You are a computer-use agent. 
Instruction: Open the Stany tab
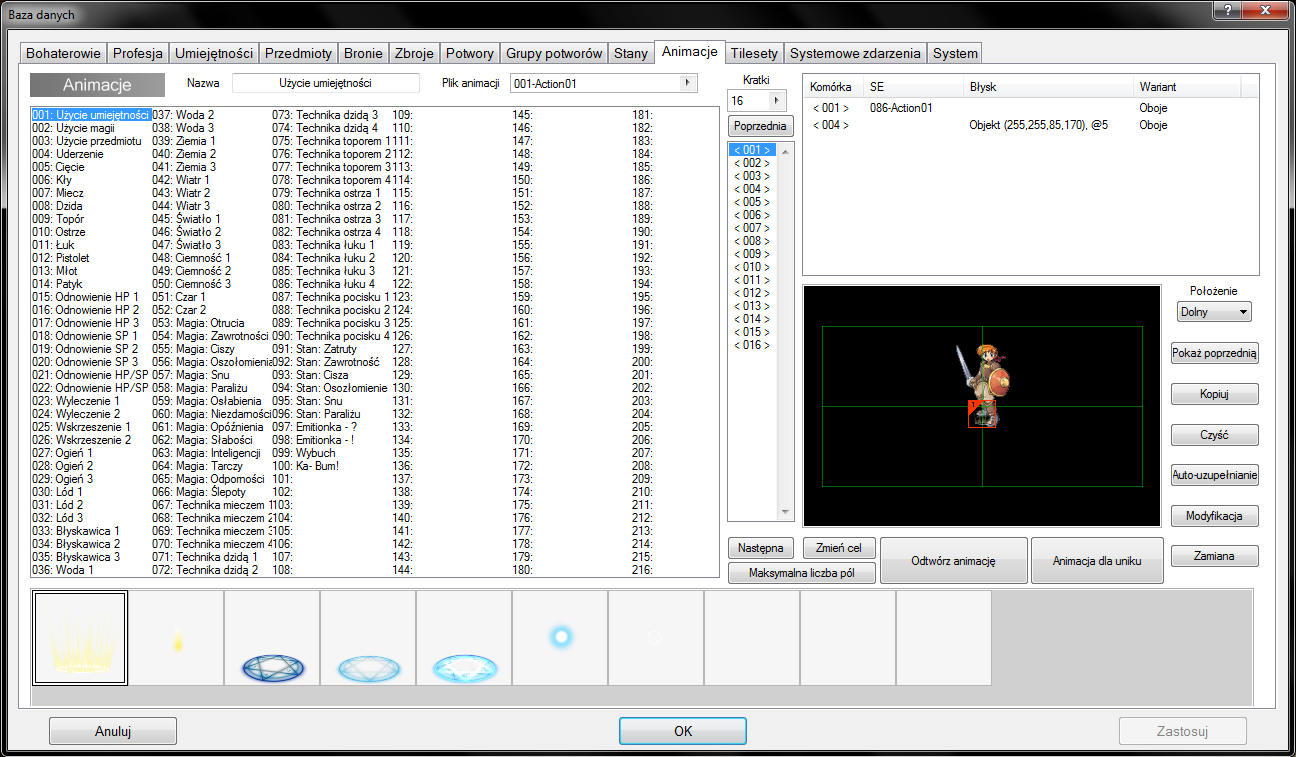tap(631, 53)
